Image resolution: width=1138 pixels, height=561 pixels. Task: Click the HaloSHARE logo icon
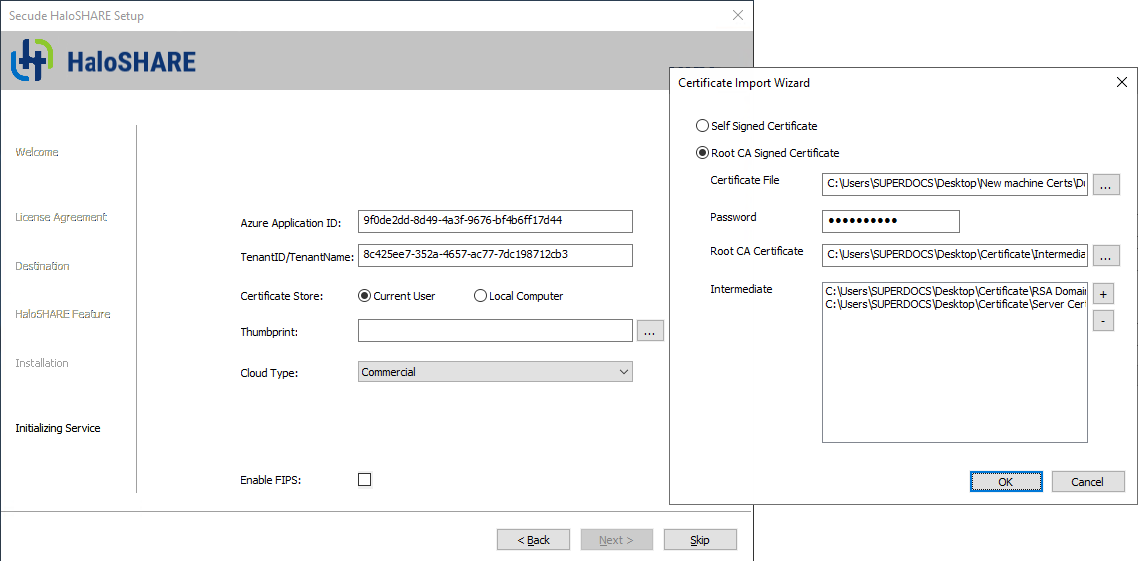point(31,61)
